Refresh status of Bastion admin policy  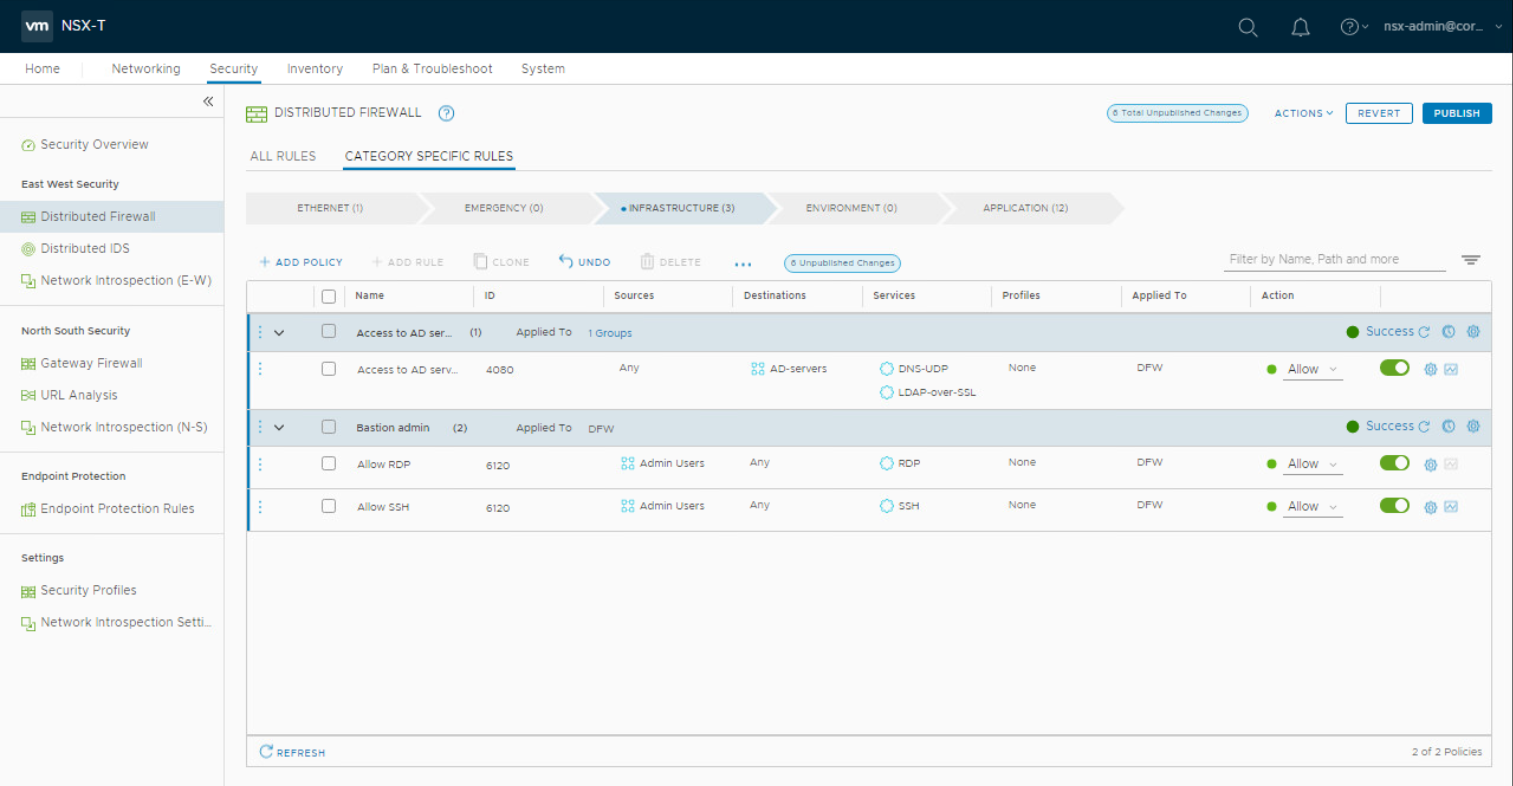pos(1424,427)
